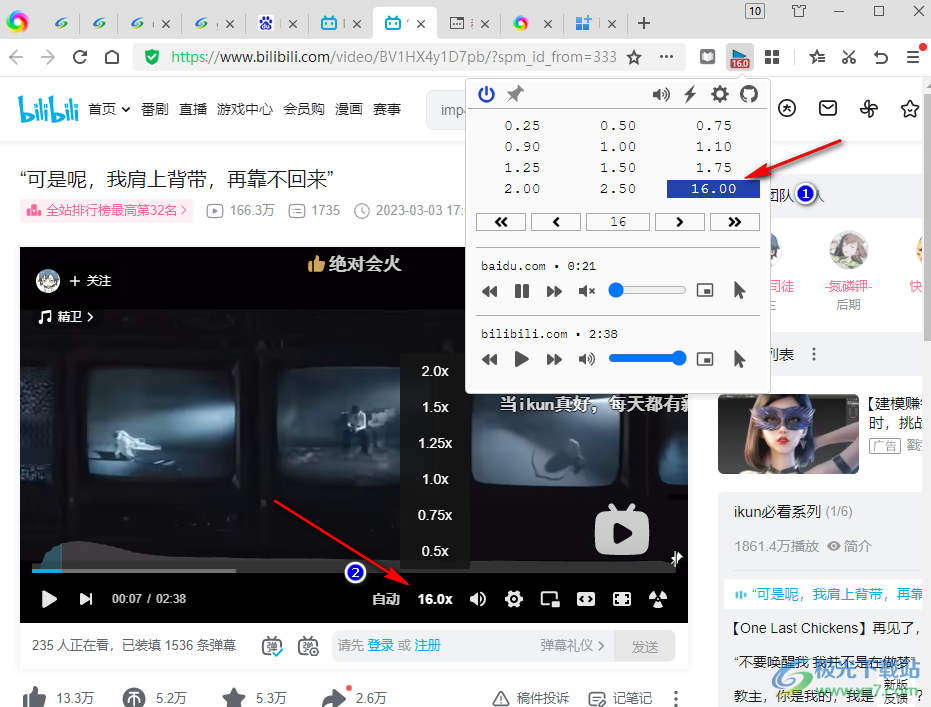Enter player web fullscreen mode
Viewport: 931px width, 707px height.
(622, 599)
